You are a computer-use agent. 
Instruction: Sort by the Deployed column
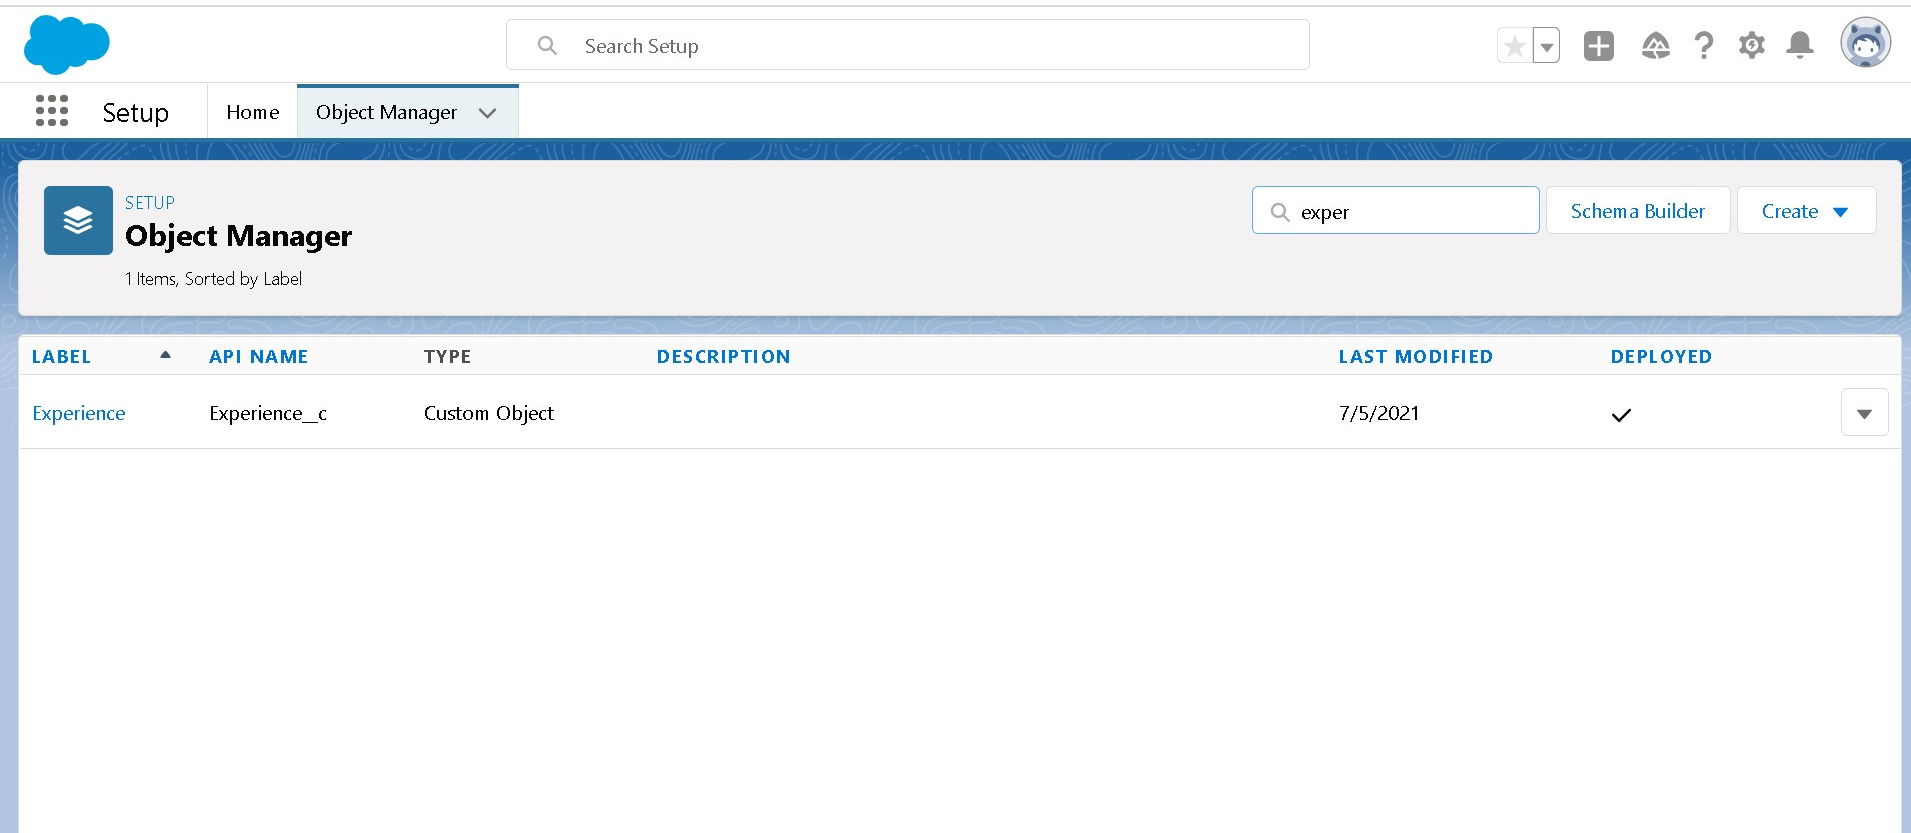(1661, 357)
